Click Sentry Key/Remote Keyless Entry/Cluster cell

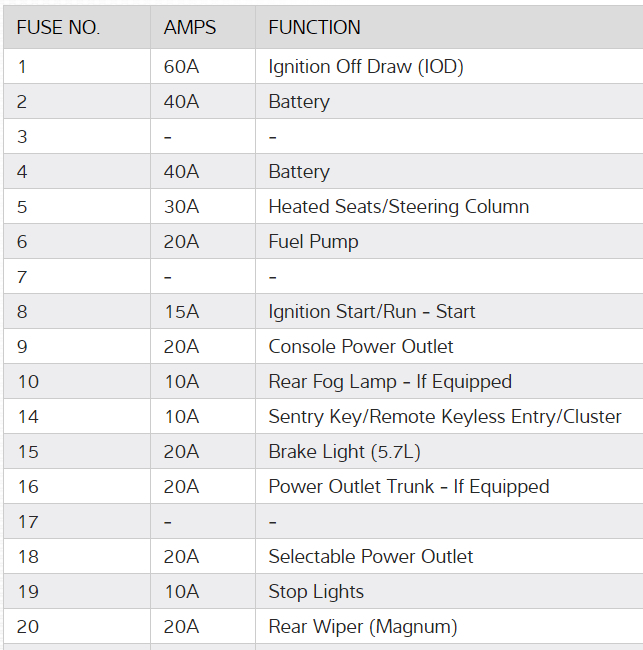tap(444, 417)
